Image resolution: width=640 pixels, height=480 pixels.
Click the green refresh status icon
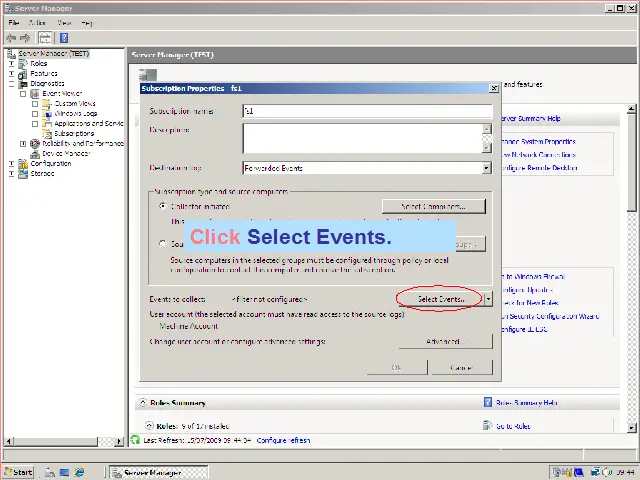(135, 440)
